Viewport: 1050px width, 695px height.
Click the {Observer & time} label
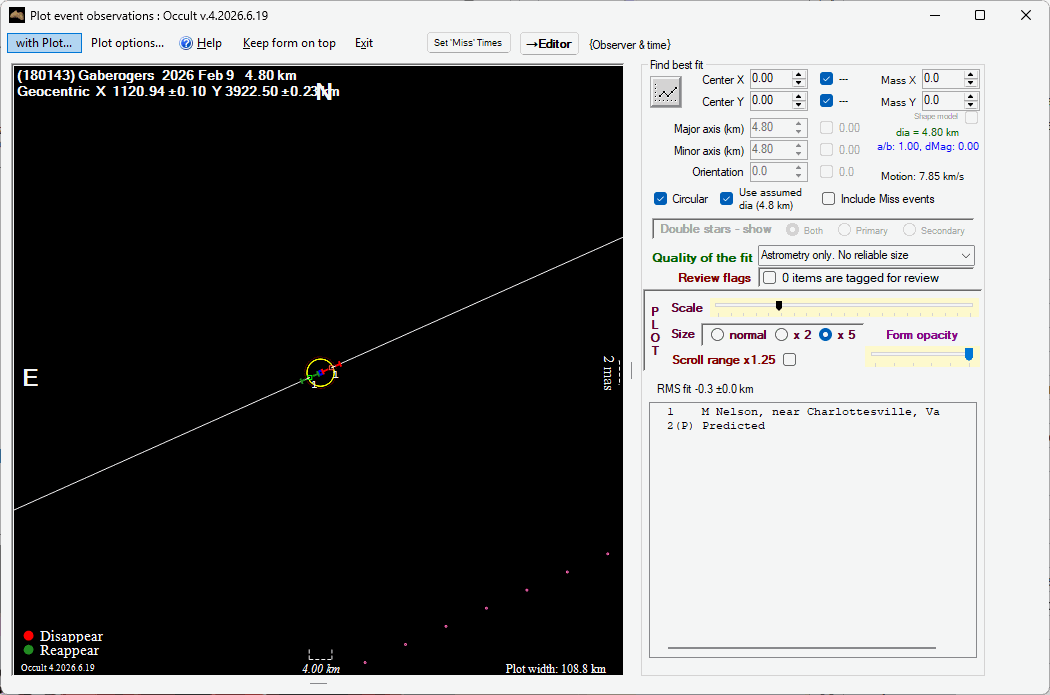[629, 45]
